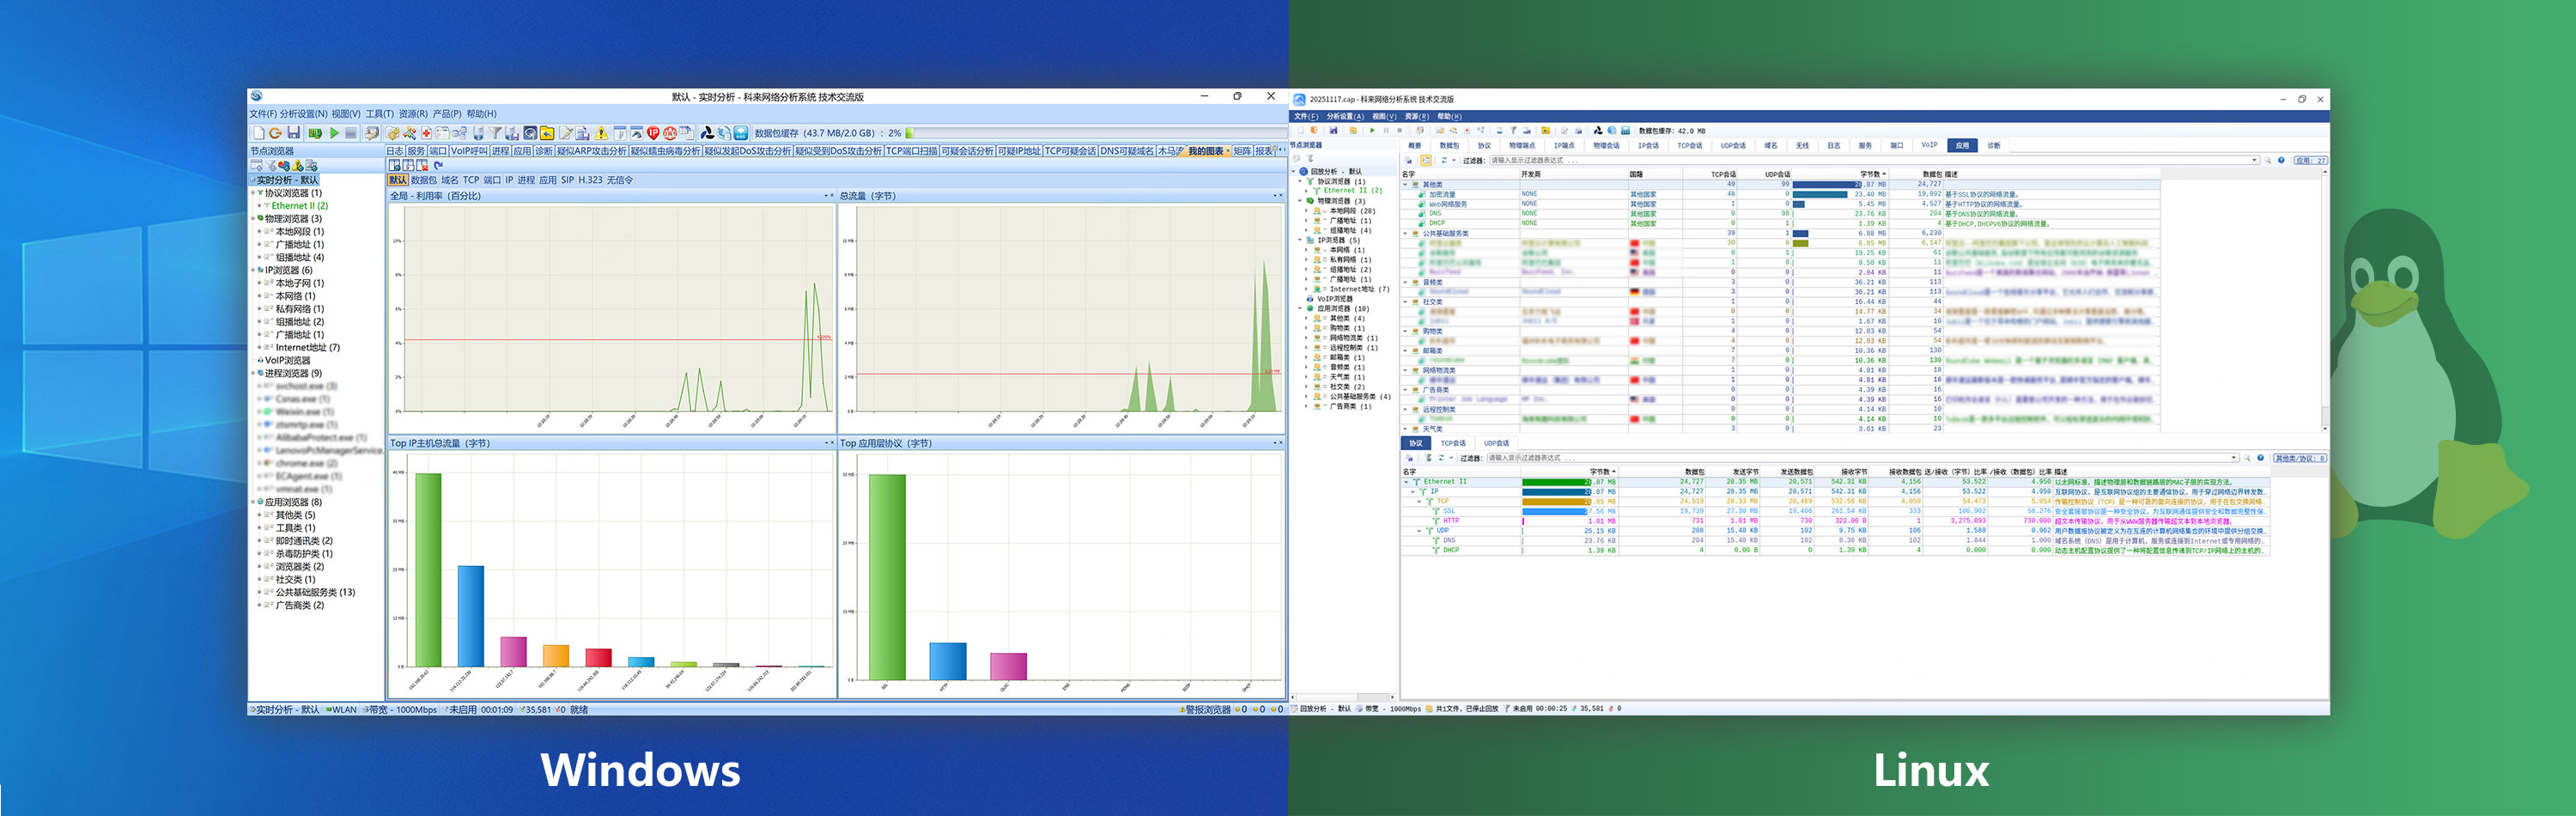Click the blue refresh arrow above the charts
The width and height of the screenshot is (2576, 816).
tap(438, 165)
